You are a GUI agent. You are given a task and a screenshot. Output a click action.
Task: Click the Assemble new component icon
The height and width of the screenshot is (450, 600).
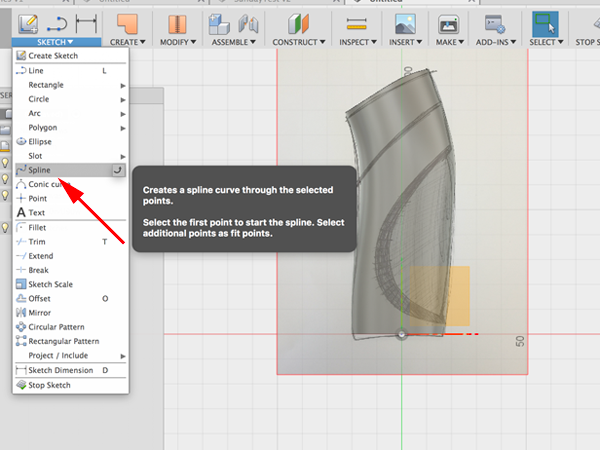219,24
